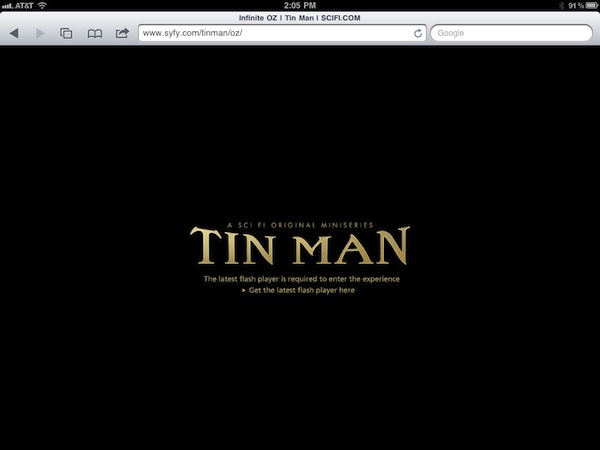Image resolution: width=600 pixels, height=450 pixels.
Task: Tap the 2:05 PM status bar clock
Action: [x=300, y=5]
